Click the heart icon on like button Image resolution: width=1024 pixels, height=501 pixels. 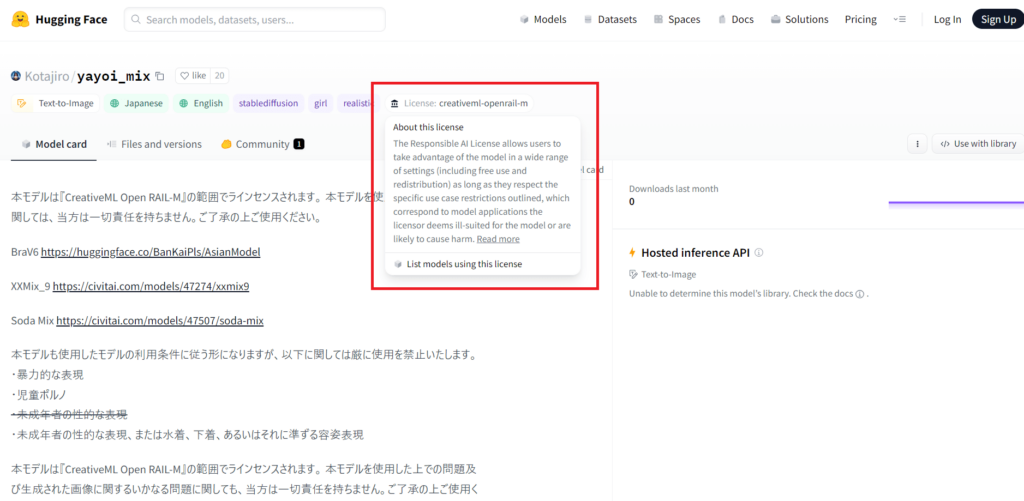coord(184,76)
